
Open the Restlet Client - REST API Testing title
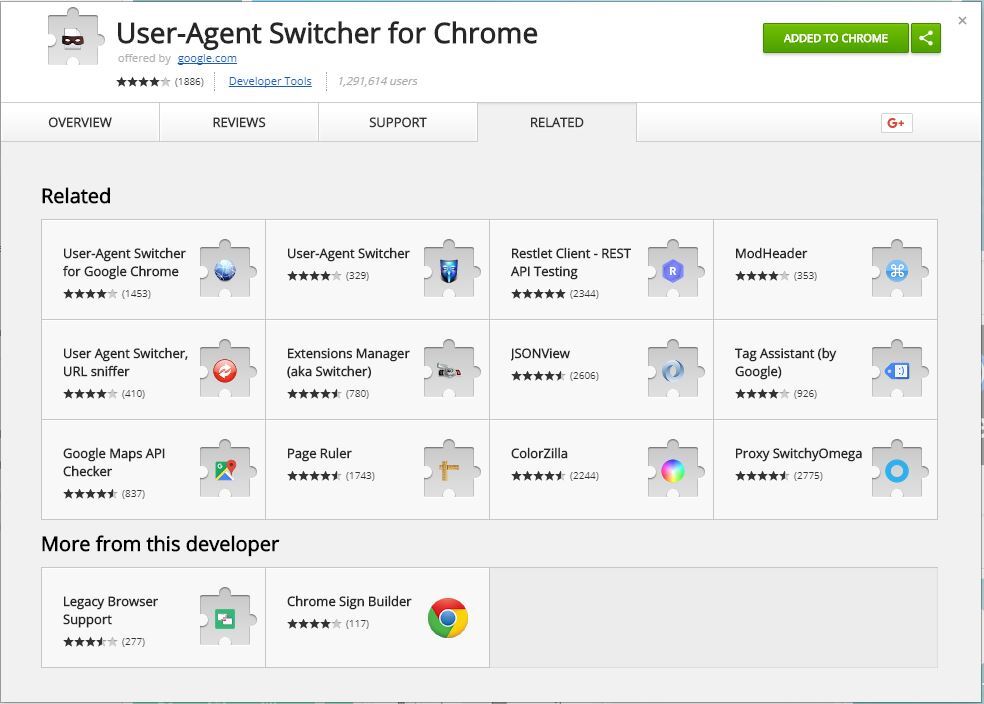(570, 262)
